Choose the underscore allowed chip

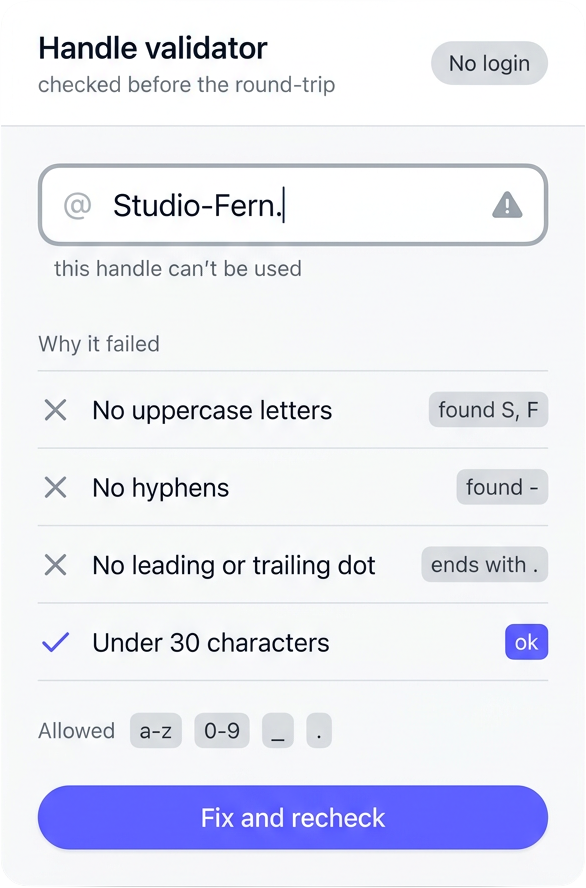277,731
